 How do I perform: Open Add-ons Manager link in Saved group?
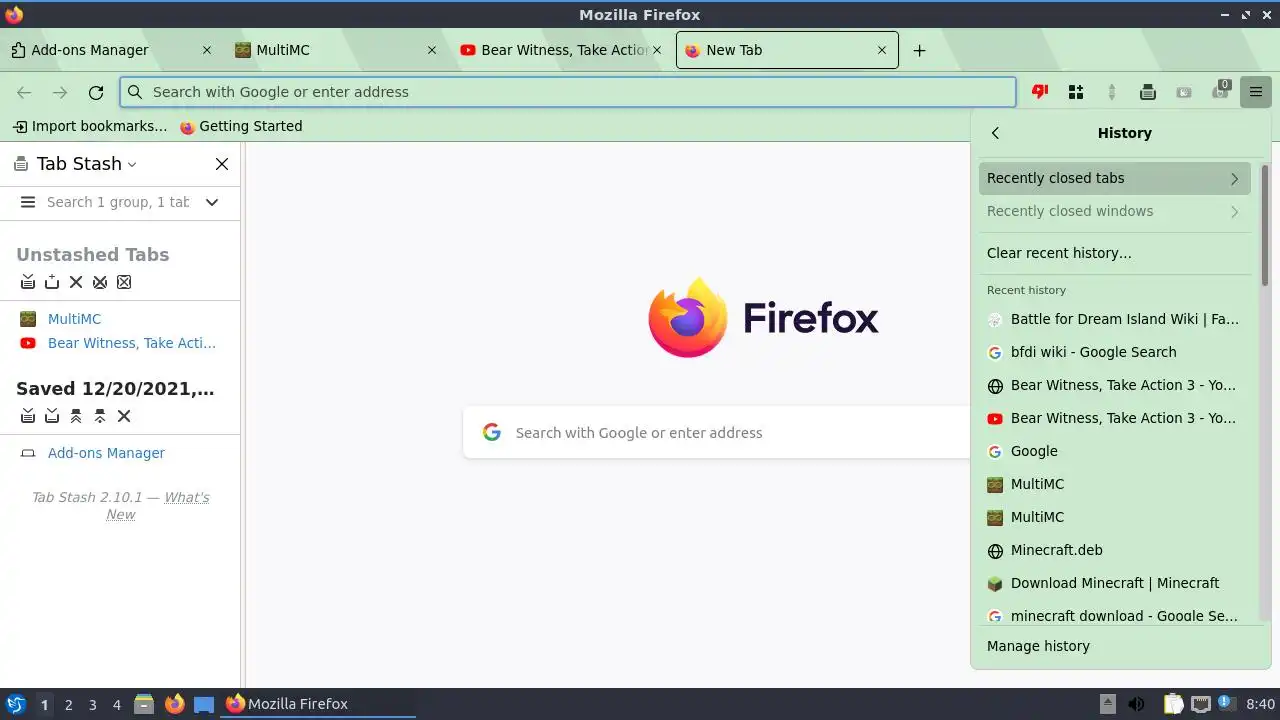(106, 453)
